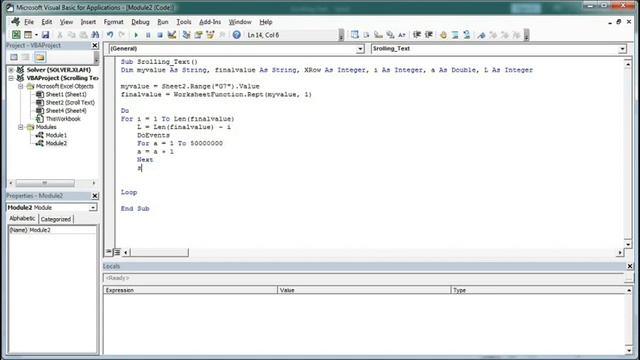Image resolution: width=640 pixels, height=360 pixels.
Task: Select Sheet4 (Sheet4) in project tree
Action: [65, 111]
